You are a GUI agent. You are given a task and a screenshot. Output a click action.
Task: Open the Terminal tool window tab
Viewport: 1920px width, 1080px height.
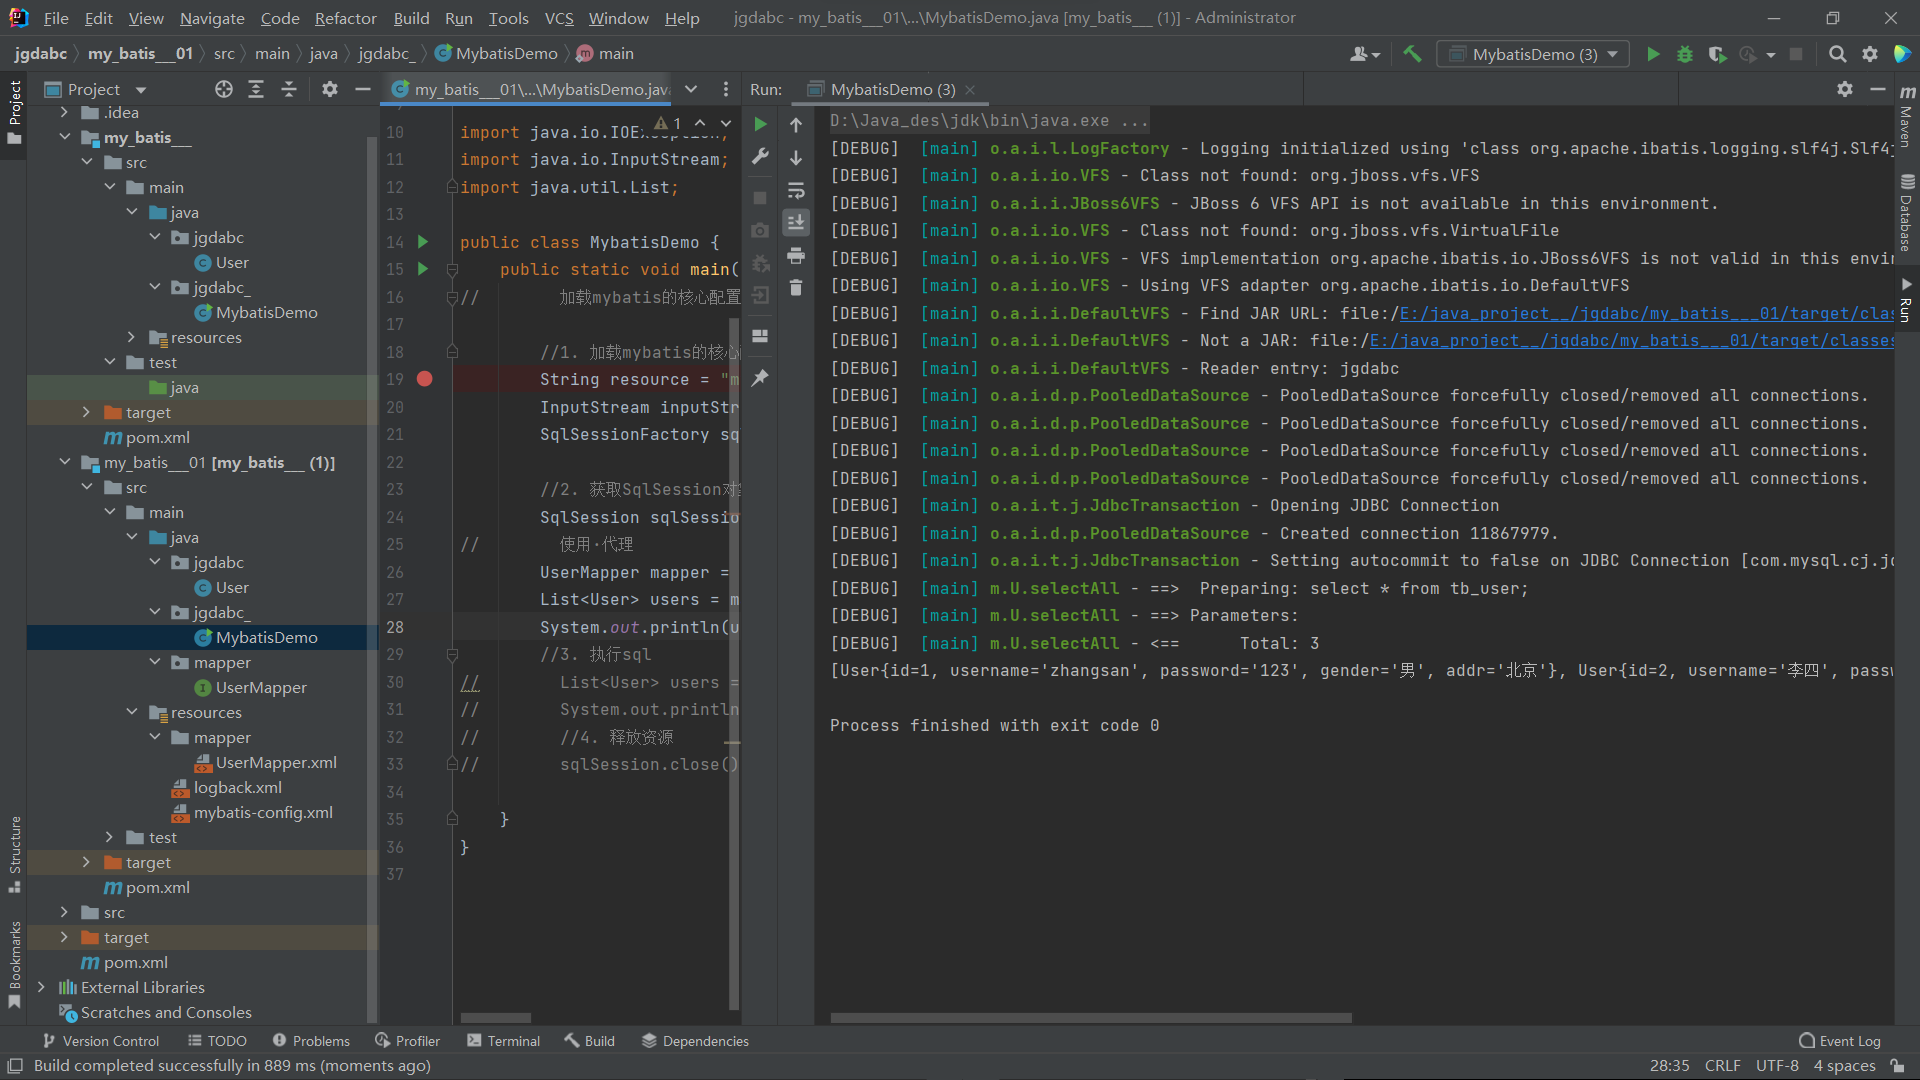503,1041
